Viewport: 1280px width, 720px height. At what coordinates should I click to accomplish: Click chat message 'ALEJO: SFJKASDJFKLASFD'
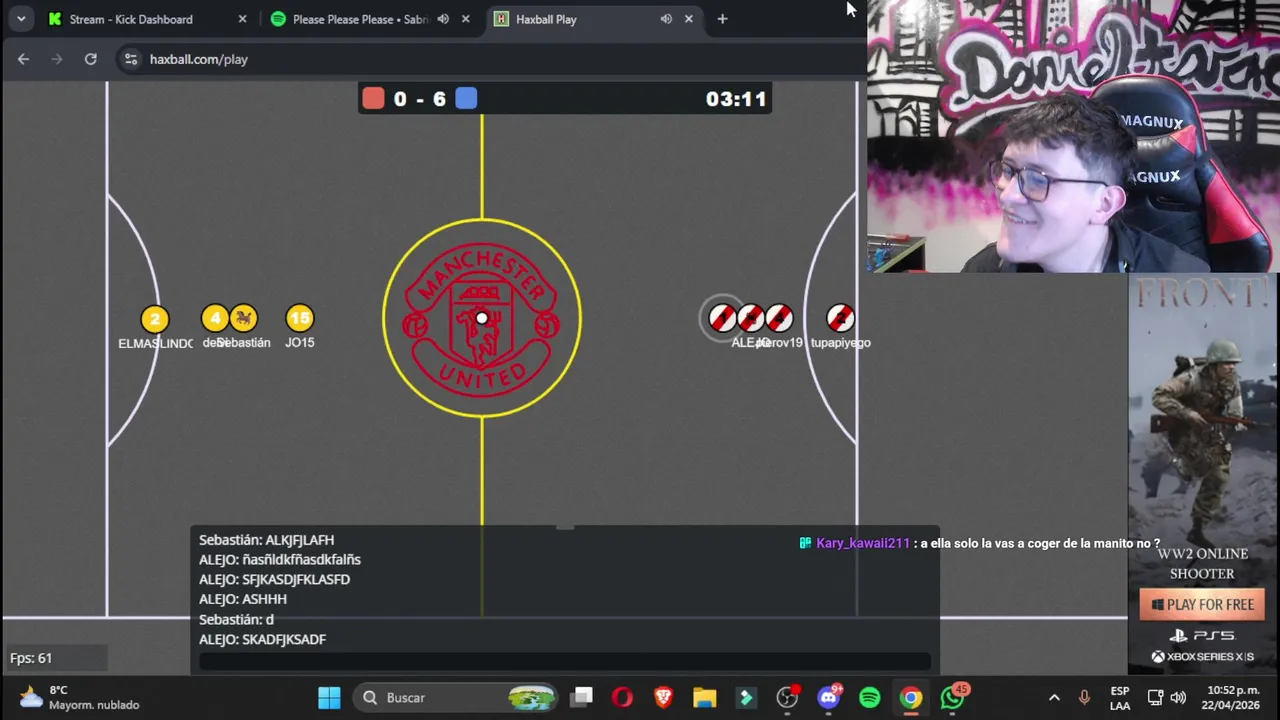[274, 579]
